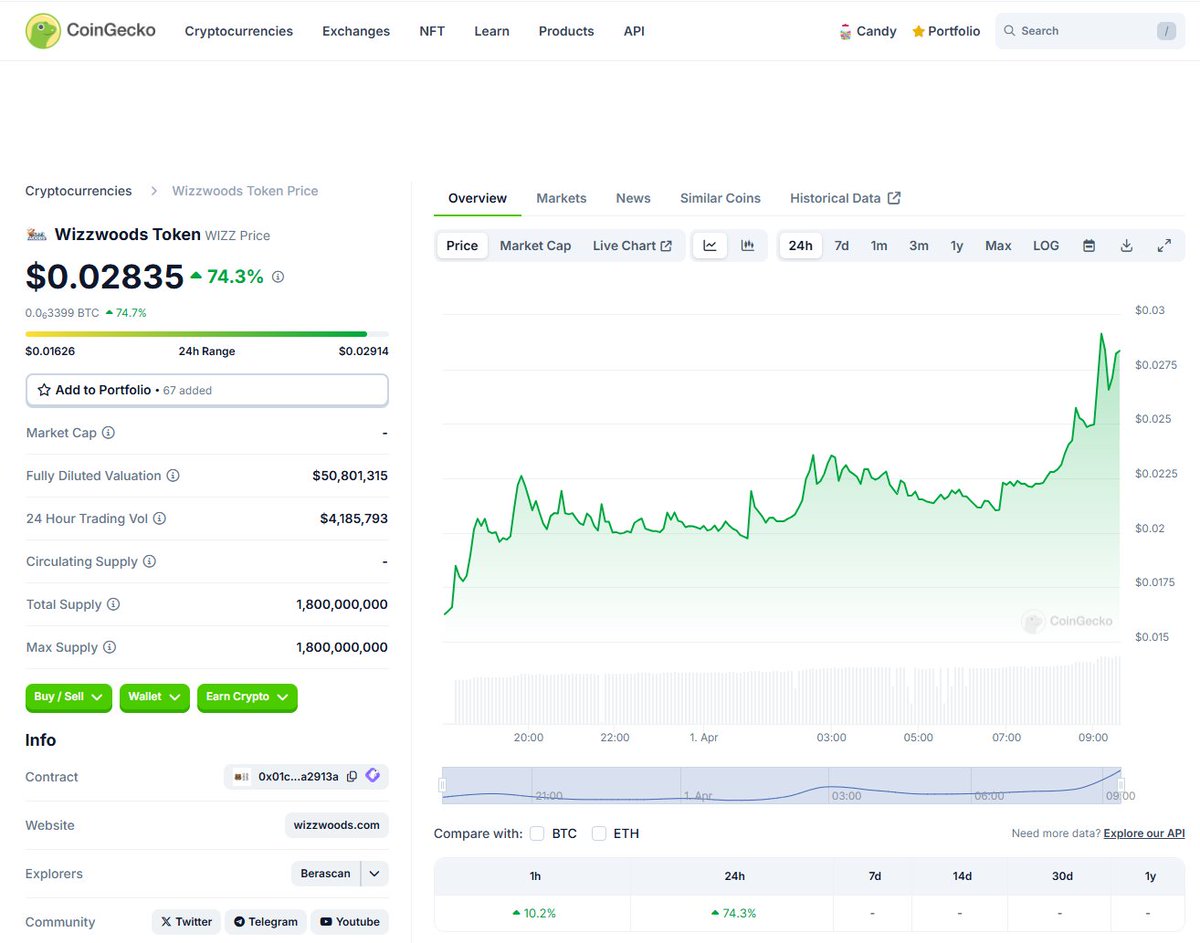Select the line chart view icon
This screenshot has height=943, width=1200.
tap(710, 245)
